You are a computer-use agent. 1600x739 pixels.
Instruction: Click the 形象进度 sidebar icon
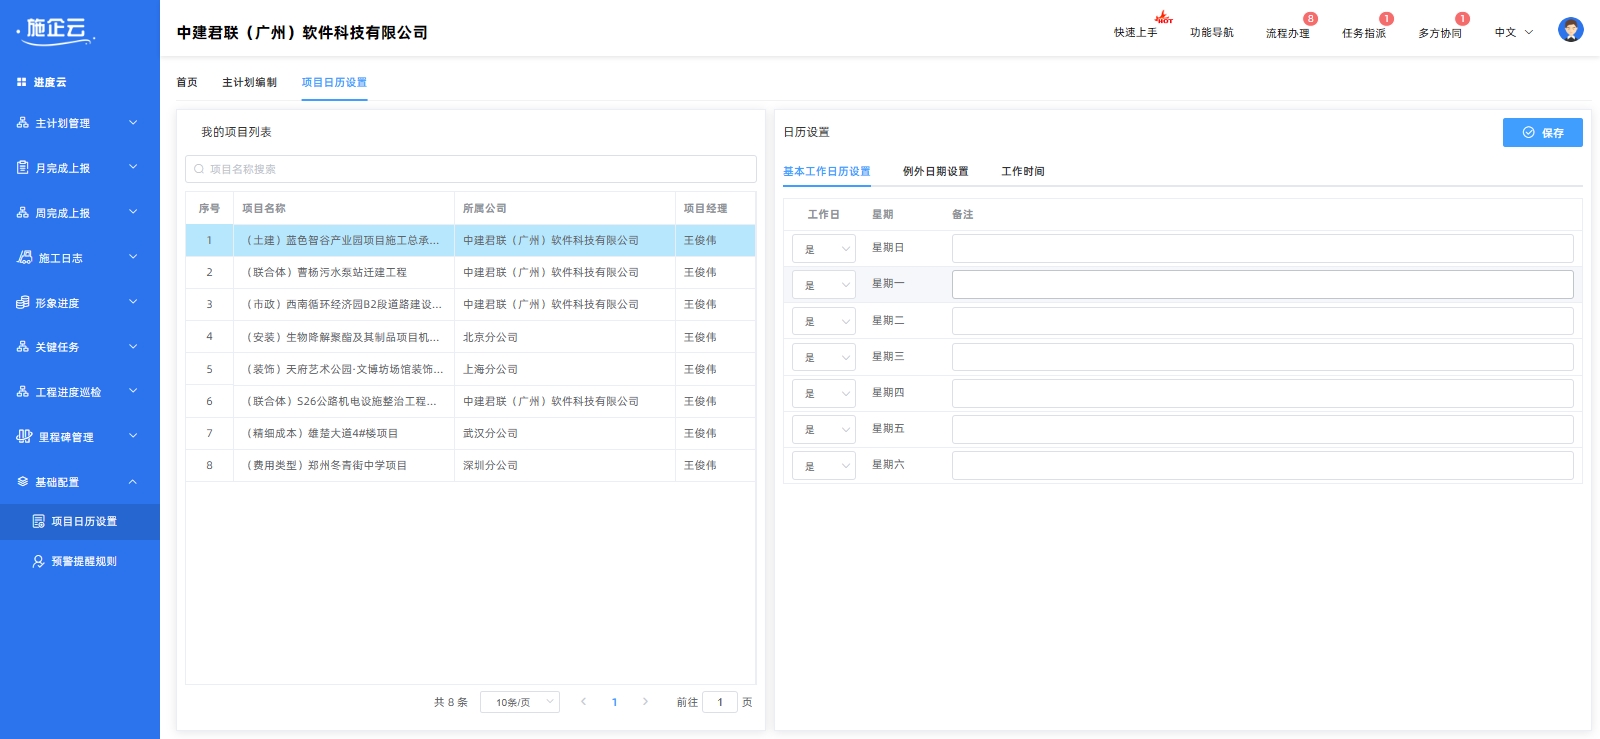click(22, 302)
